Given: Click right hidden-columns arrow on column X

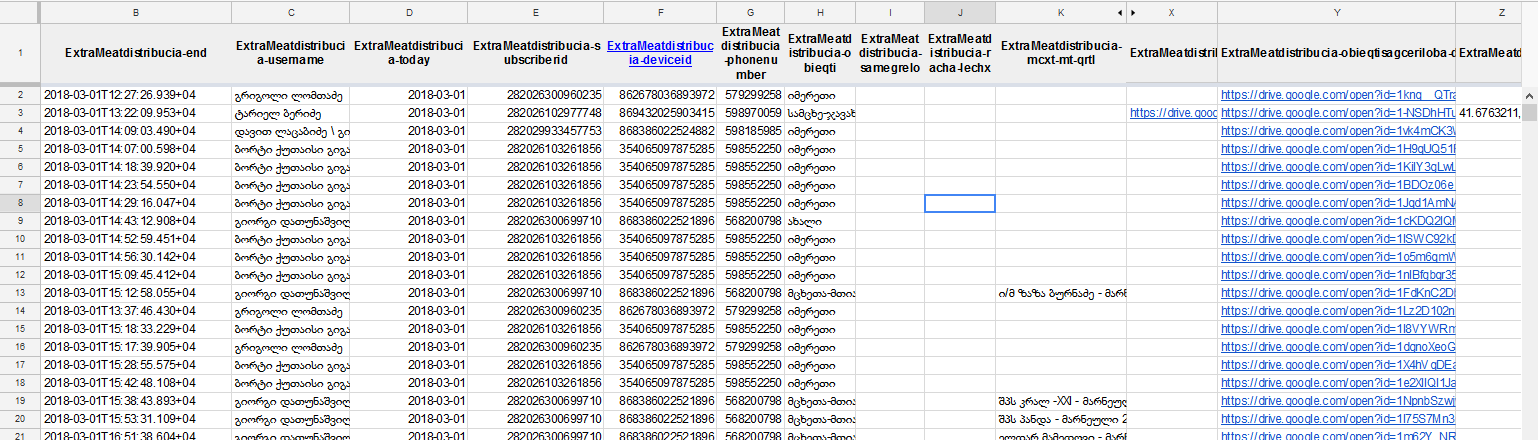Looking at the screenshot, I should tap(1133, 12).
